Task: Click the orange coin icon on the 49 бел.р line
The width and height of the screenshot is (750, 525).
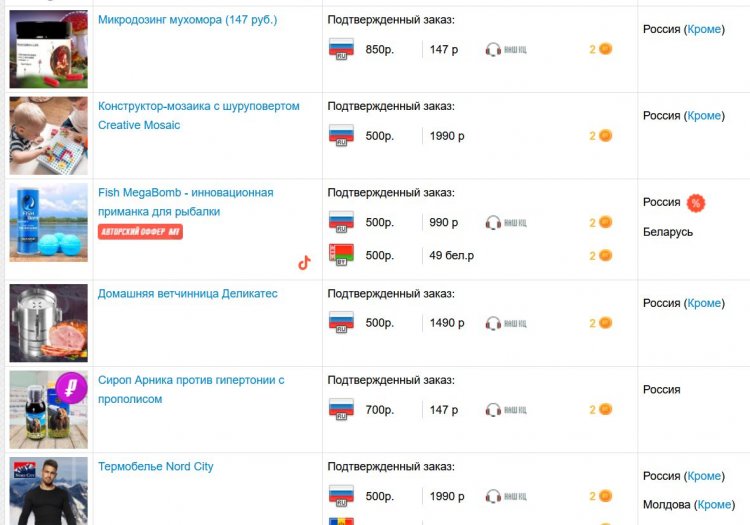Action: click(x=606, y=255)
